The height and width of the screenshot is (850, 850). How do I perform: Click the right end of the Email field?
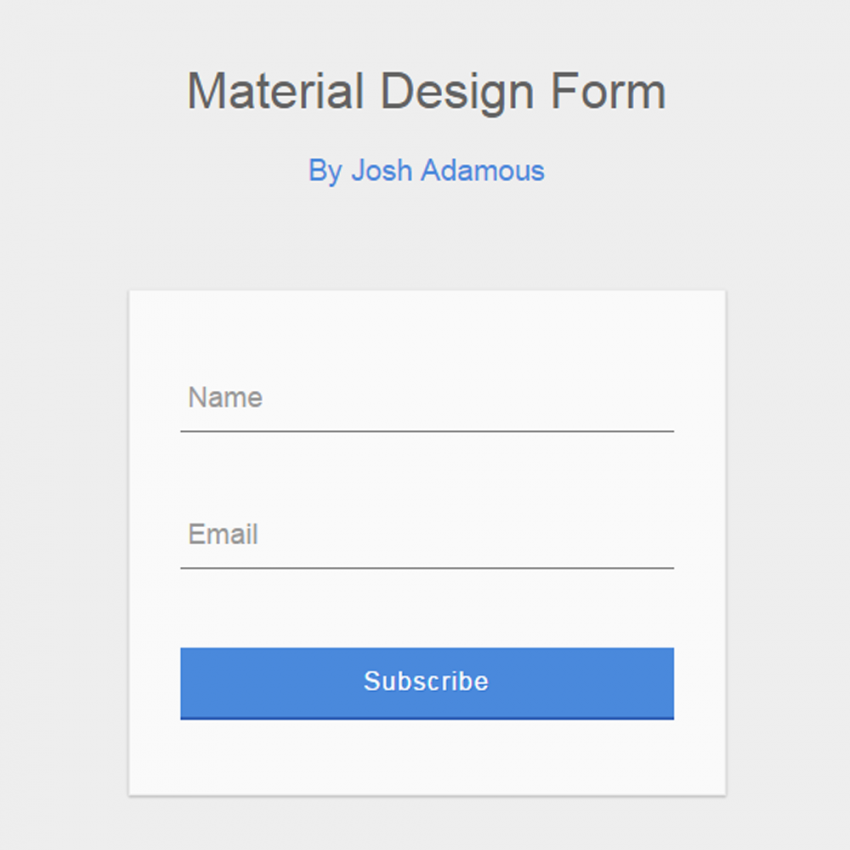655,535
